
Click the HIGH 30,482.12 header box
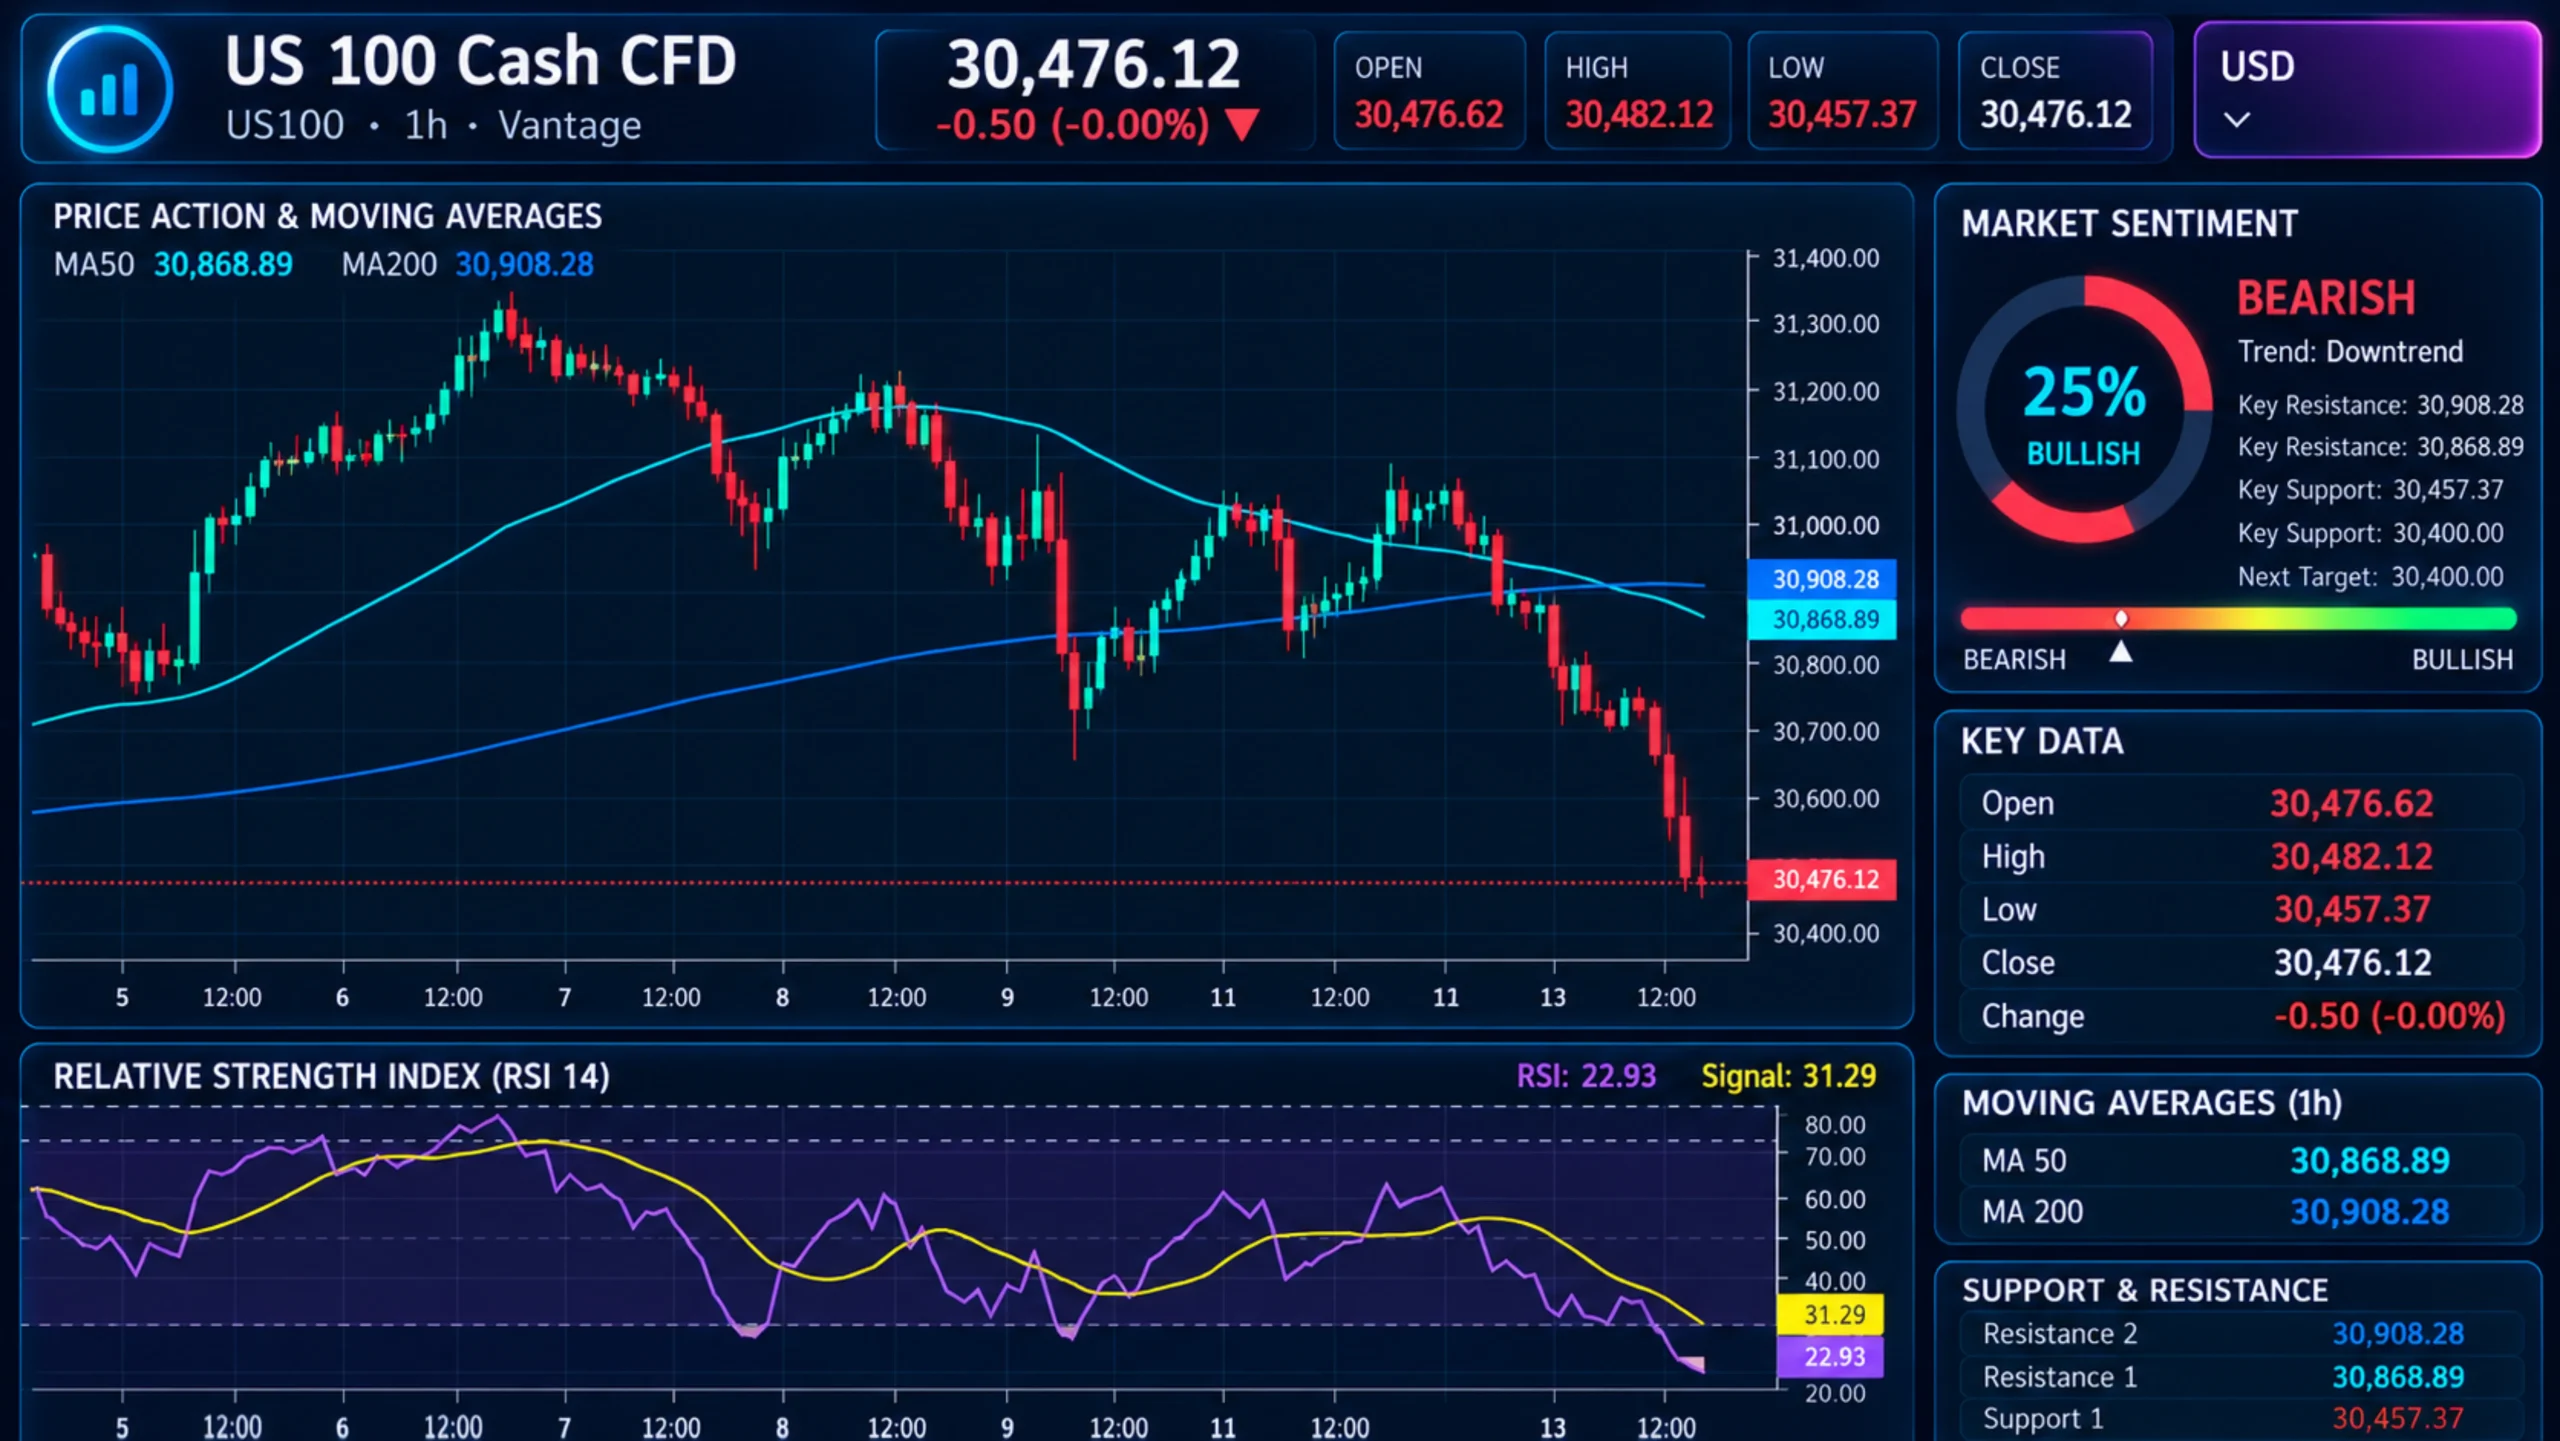1638,90
